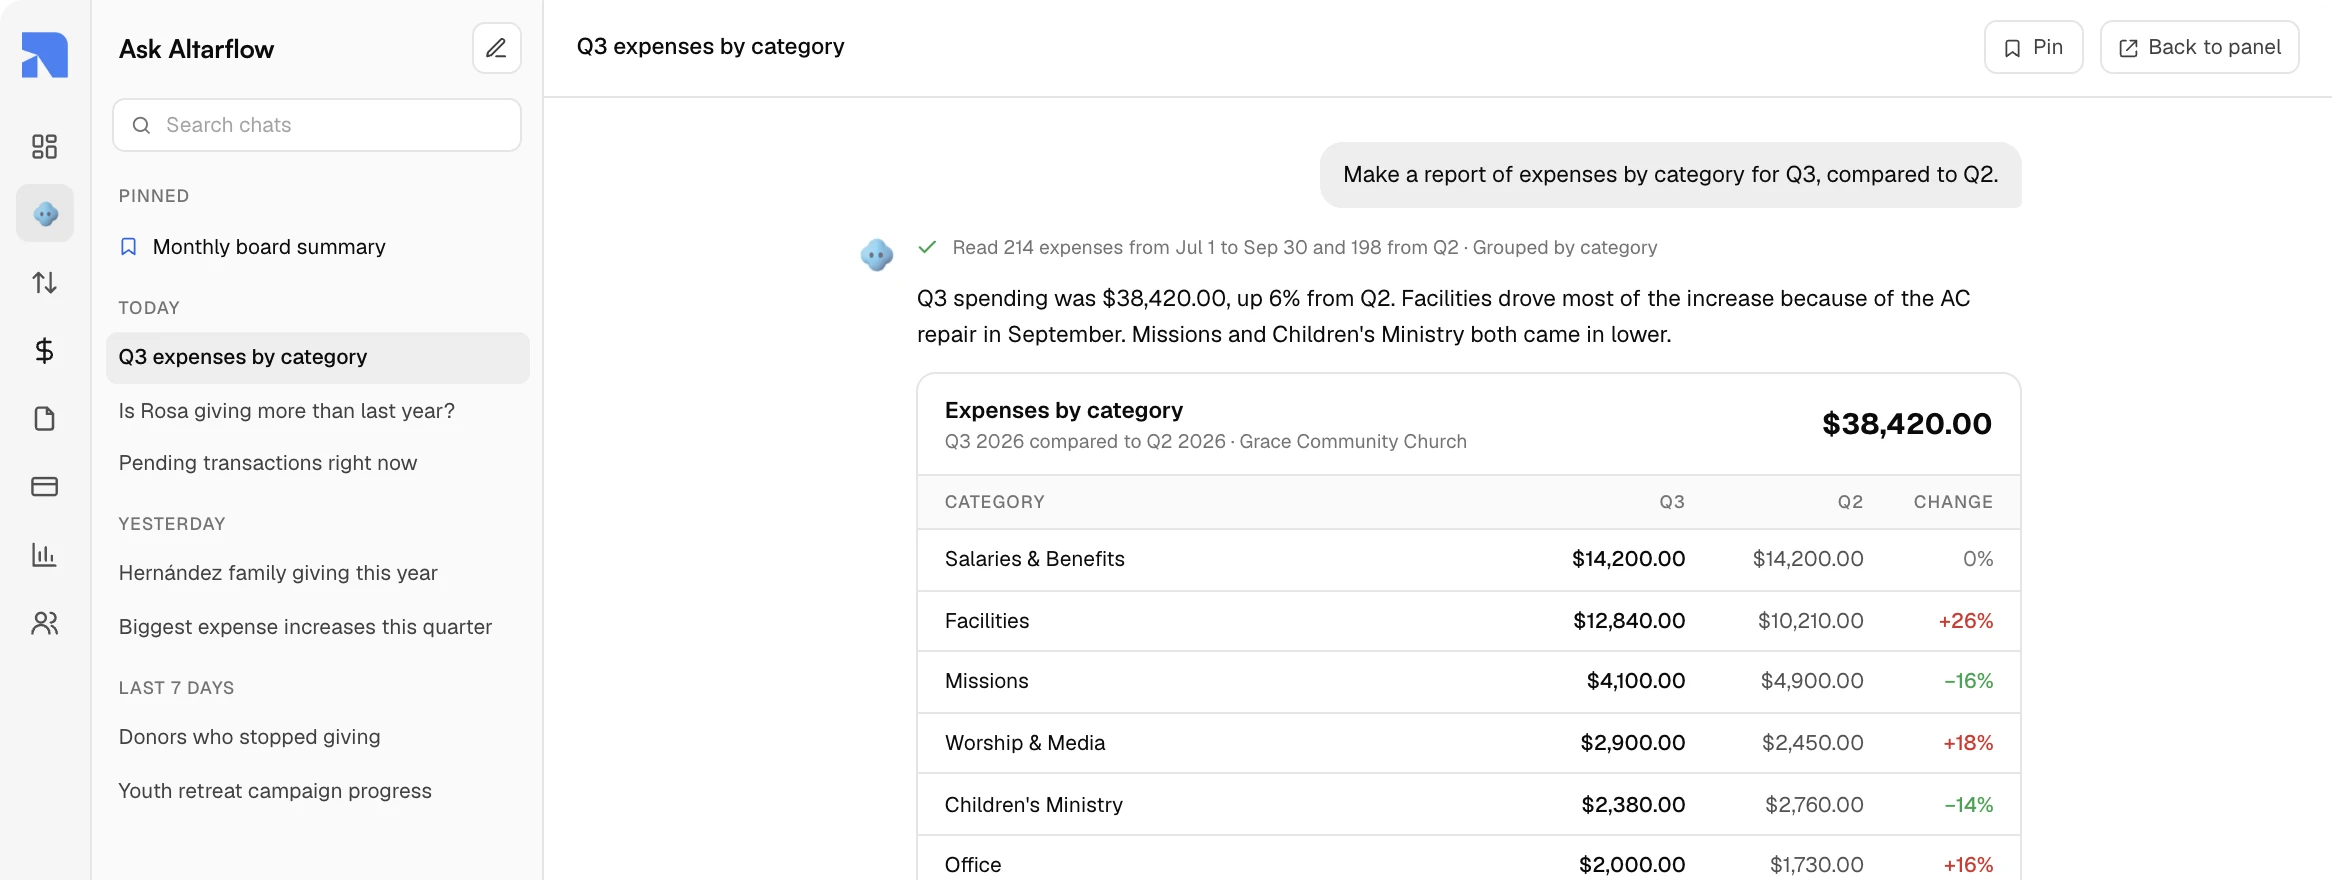Open the credit card icon in sidebar
The image size is (2333, 880).
coord(45,487)
